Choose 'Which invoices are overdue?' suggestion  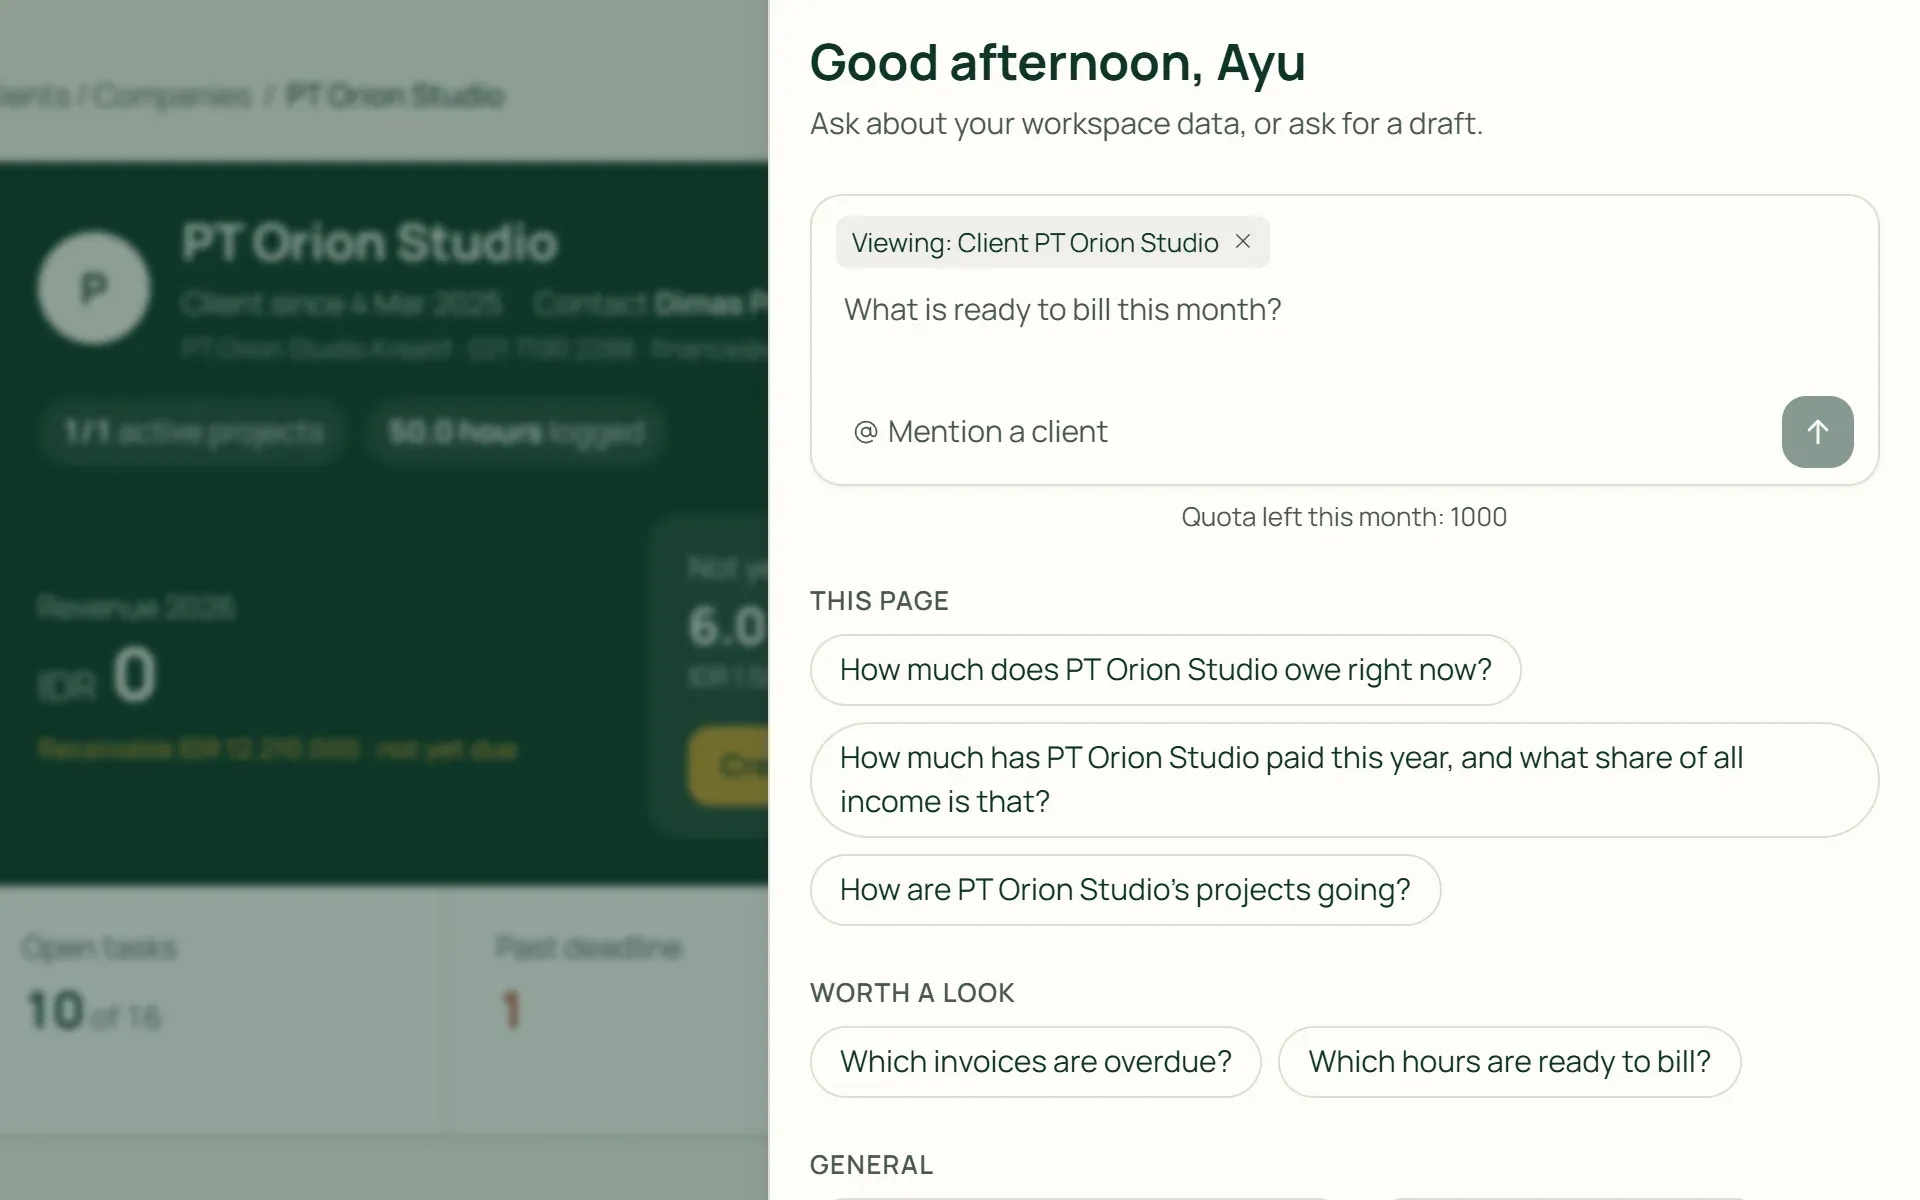1035,1062
